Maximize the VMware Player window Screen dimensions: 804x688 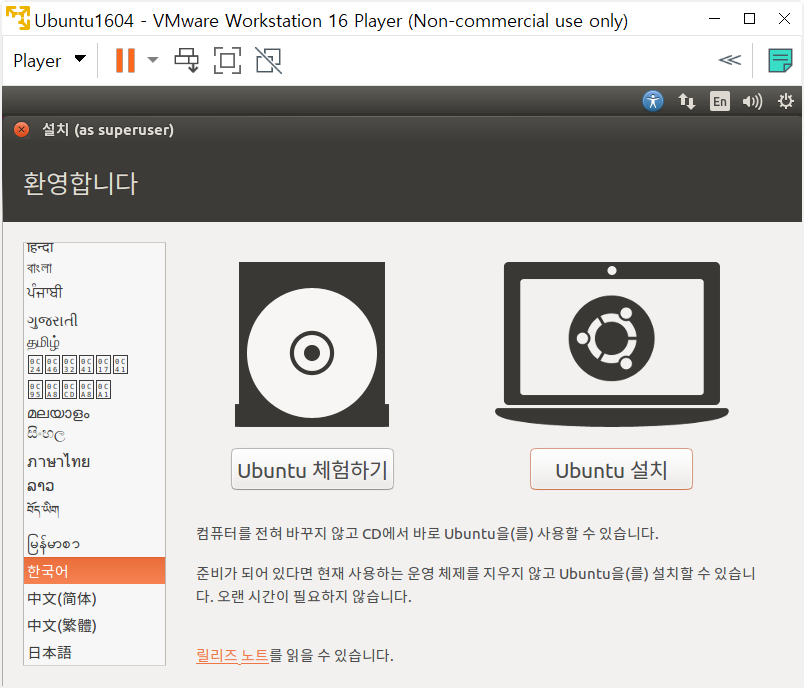click(x=749, y=19)
